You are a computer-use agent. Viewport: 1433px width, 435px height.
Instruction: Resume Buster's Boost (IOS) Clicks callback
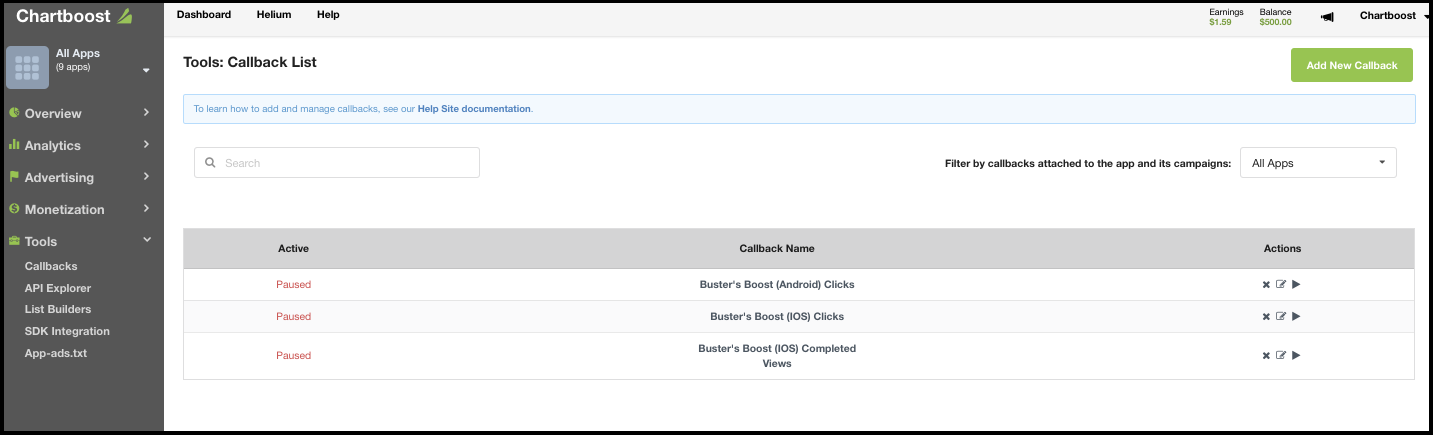[1296, 317]
